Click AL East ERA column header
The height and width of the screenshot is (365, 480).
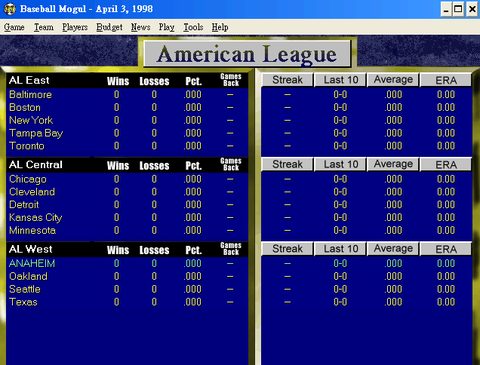point(446,80)
